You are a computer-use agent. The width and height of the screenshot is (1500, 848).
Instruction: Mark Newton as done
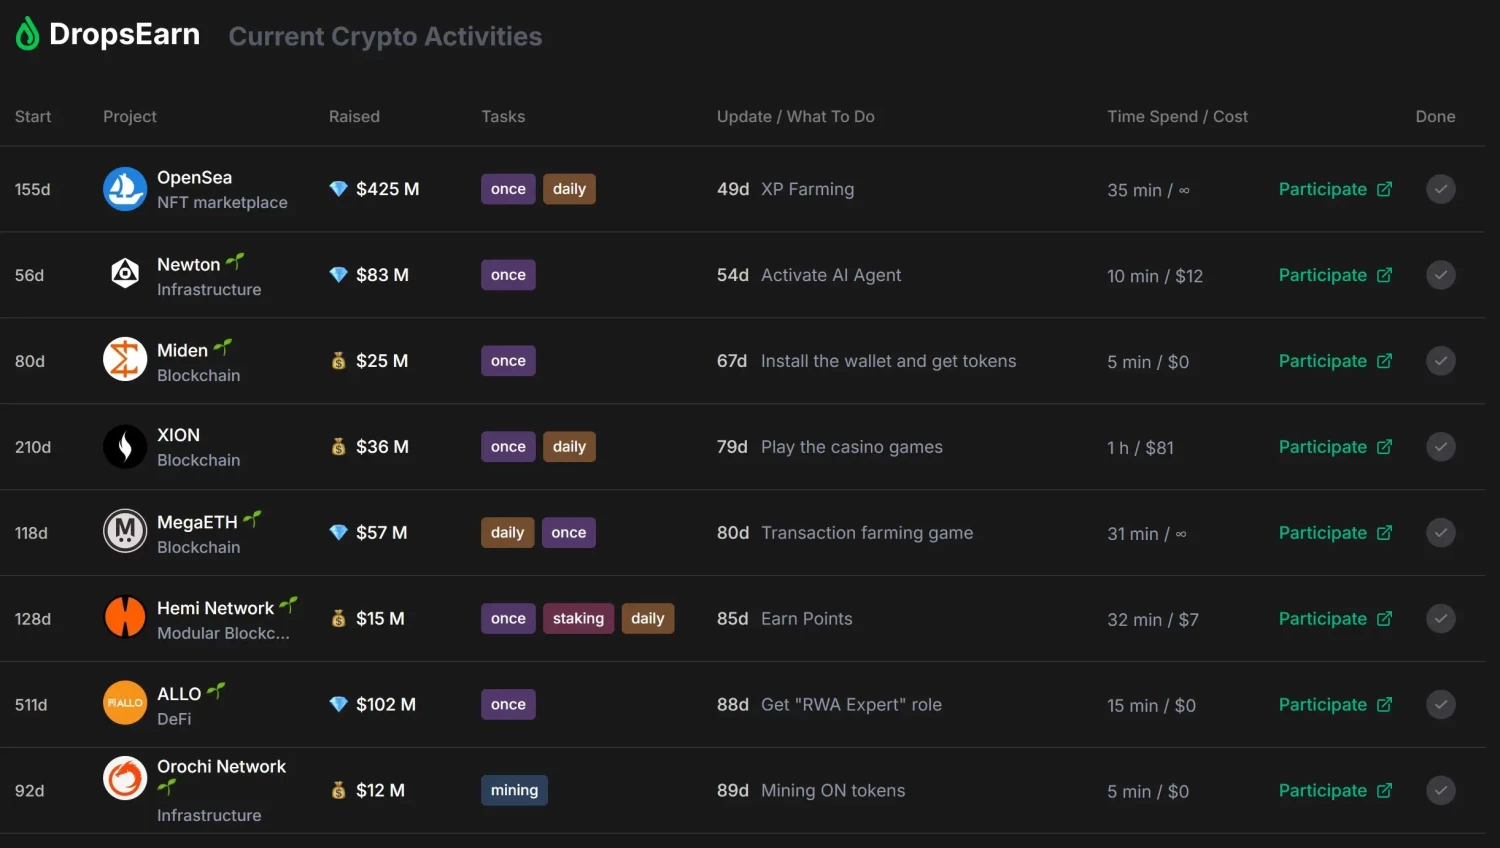tap(1441, 275)
